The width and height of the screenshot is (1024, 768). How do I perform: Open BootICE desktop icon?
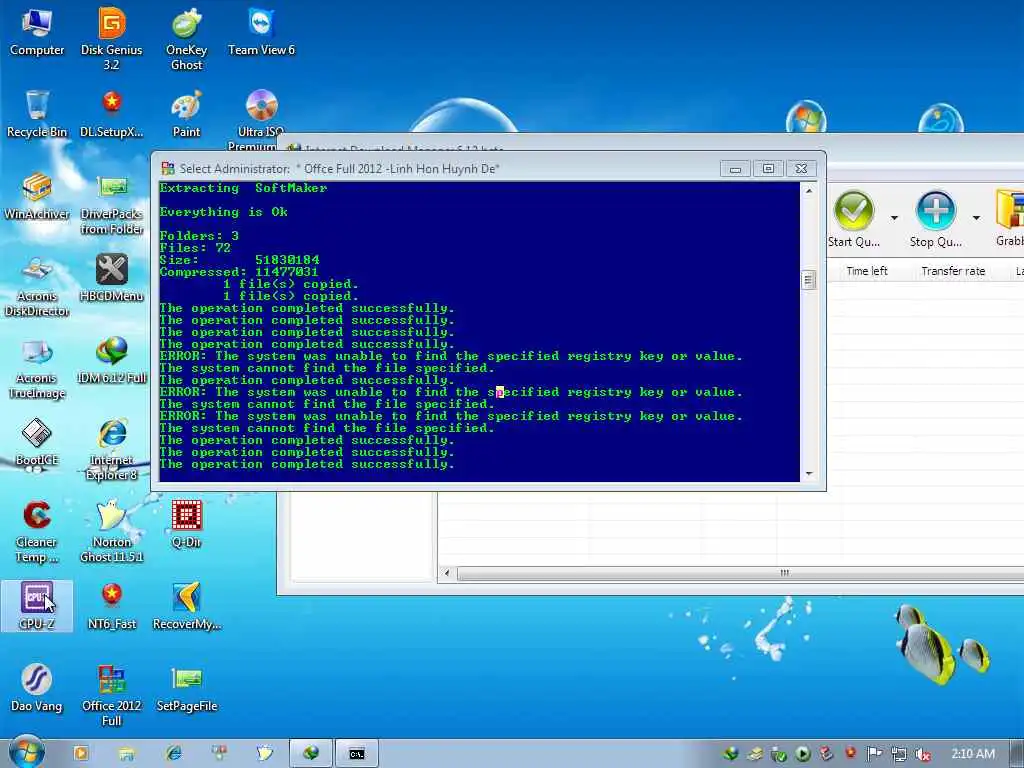37,443
